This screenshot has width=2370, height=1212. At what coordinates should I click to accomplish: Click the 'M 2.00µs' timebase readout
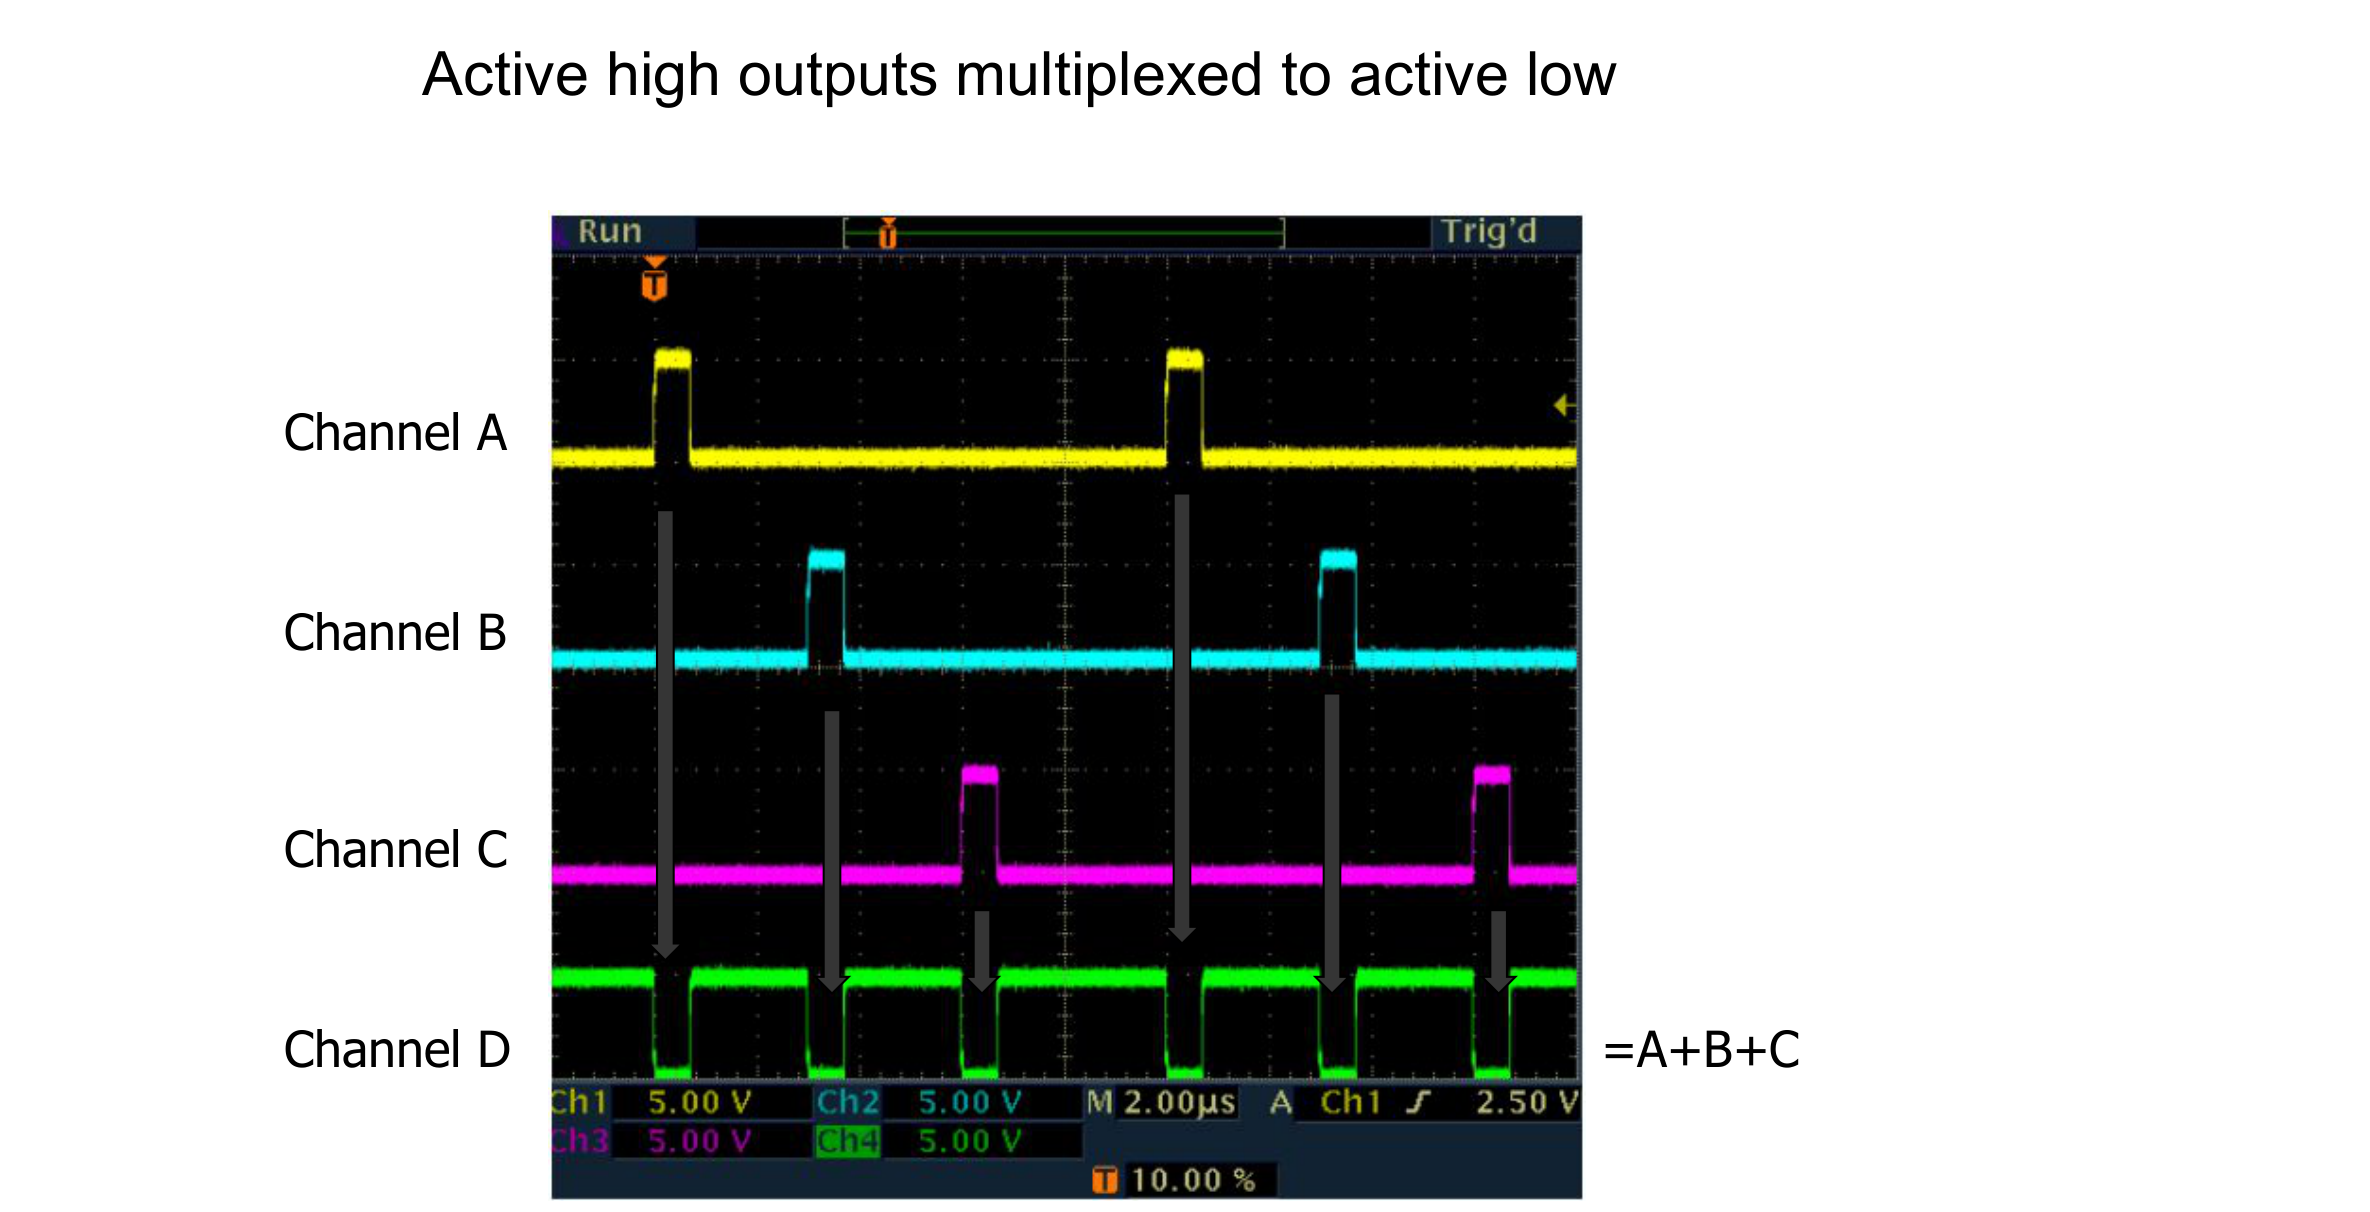pyautogui.click(x=1162, y=1103)
